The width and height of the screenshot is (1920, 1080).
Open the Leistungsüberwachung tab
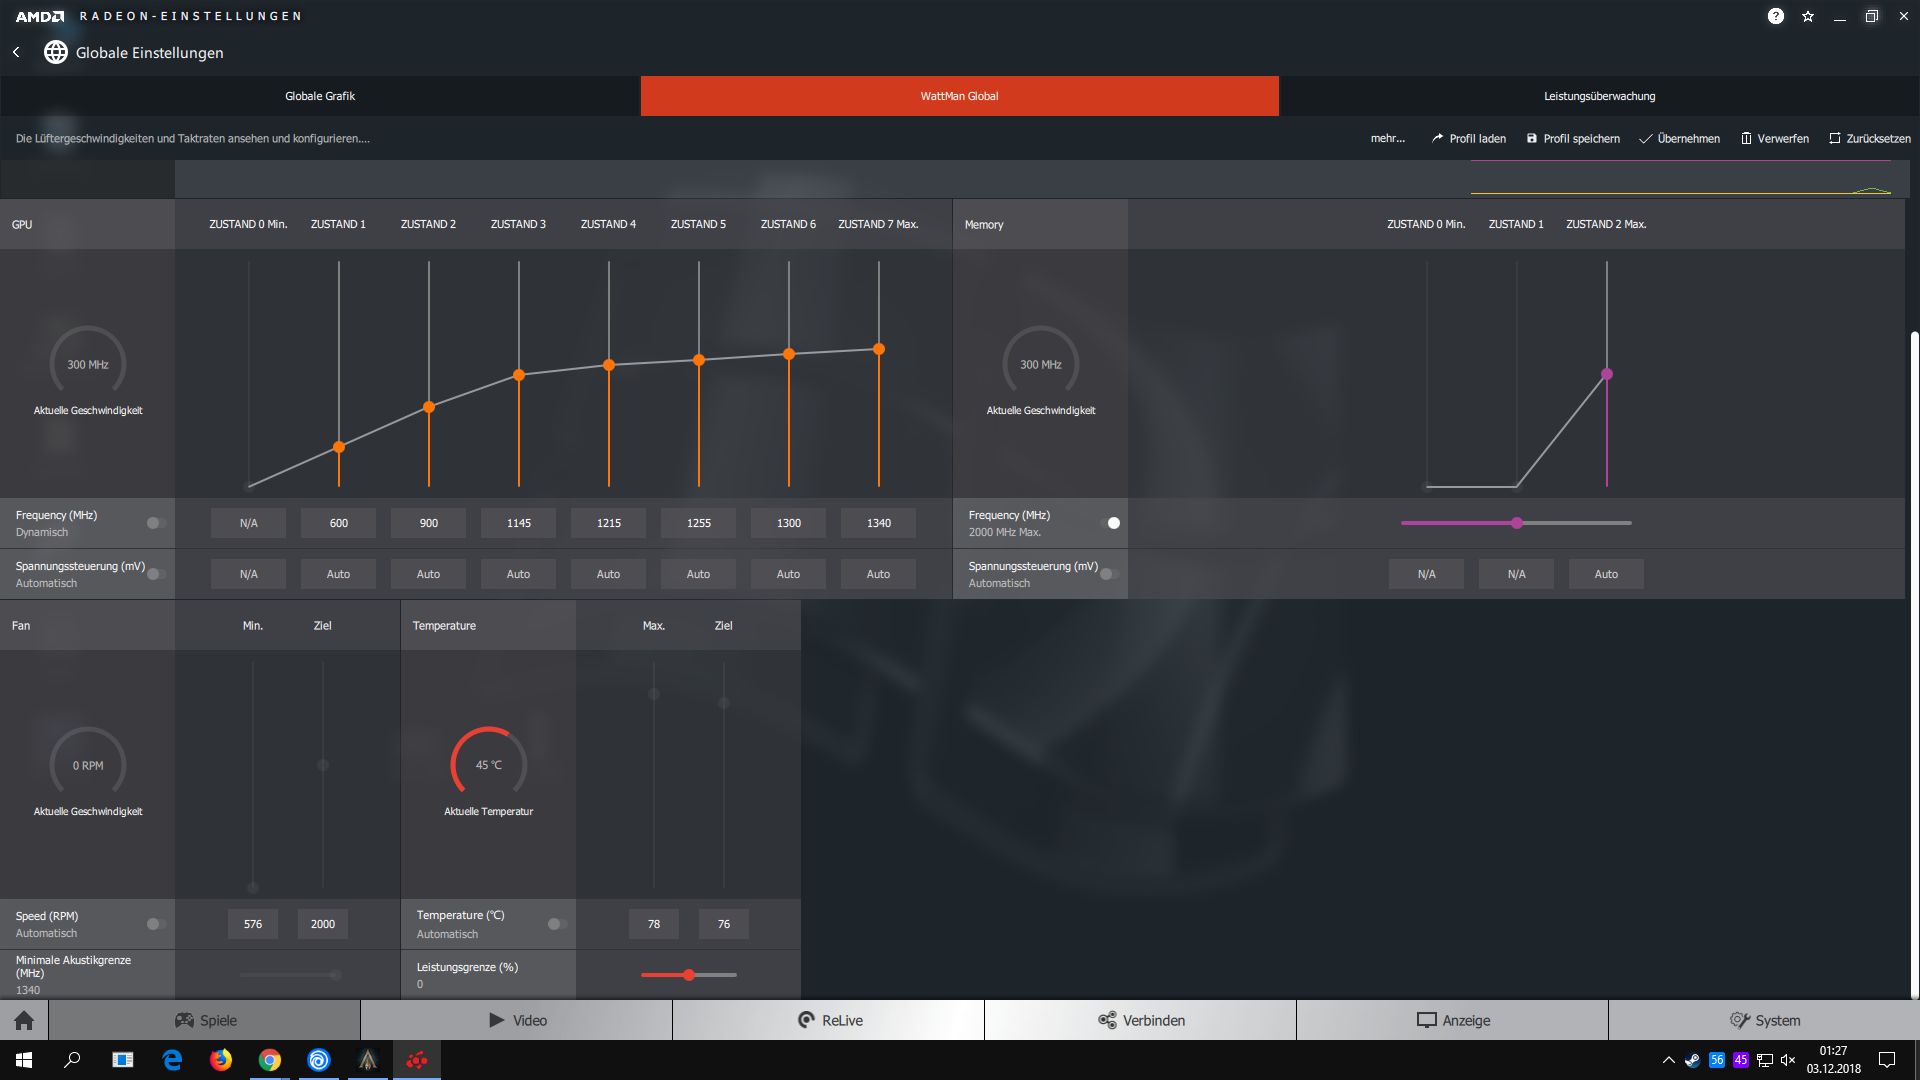[1599, 96]
